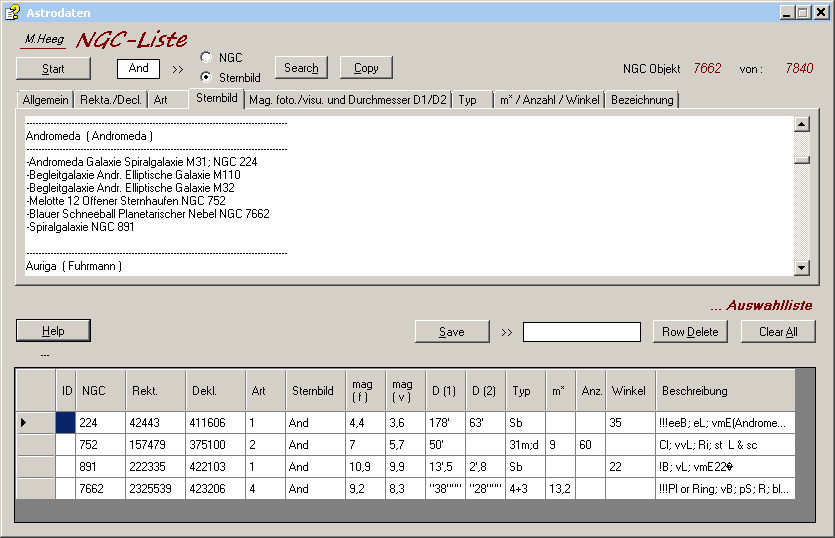The image size is (835, 538).
Task: Click cell '7662' in the NGC column
Action: point(101,488)
